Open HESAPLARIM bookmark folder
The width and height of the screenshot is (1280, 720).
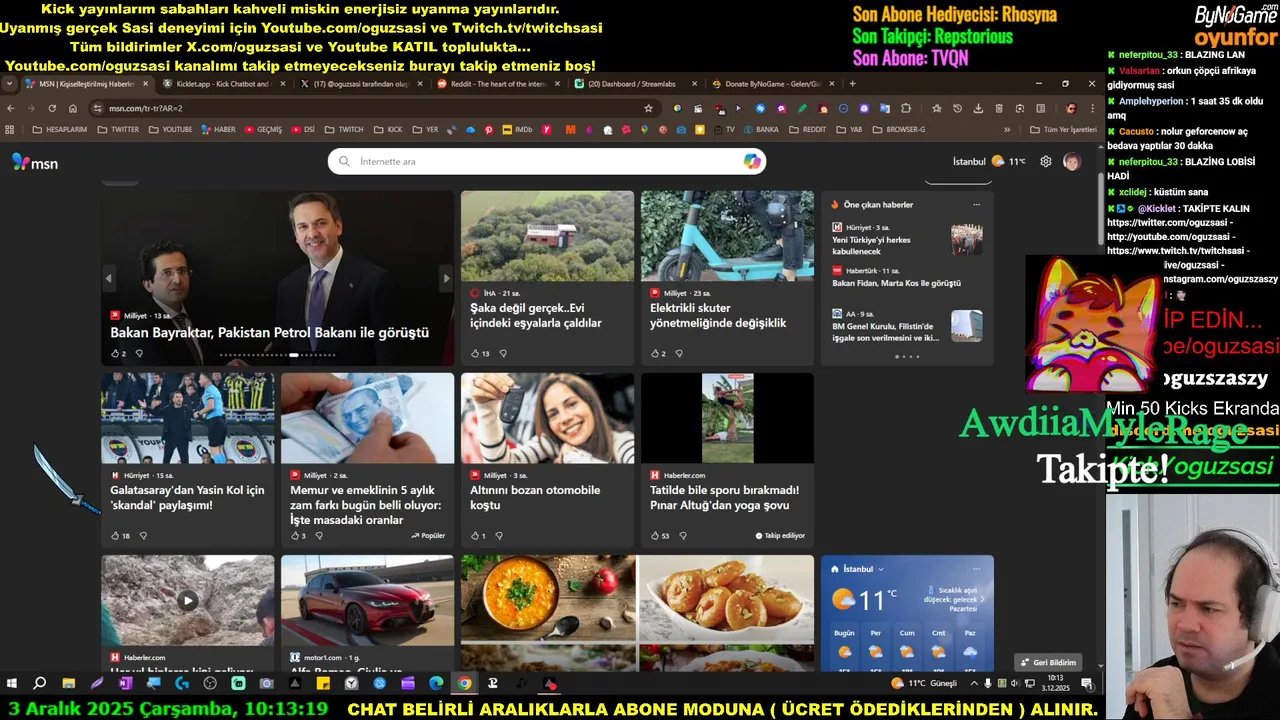(59, 129)
